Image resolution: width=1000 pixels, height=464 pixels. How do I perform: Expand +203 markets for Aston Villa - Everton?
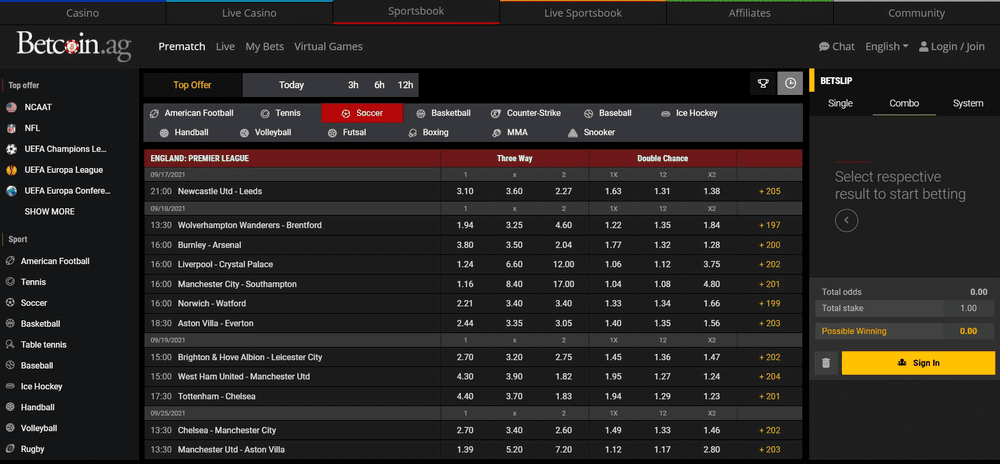pyautogui.click(x=769, y=323)
